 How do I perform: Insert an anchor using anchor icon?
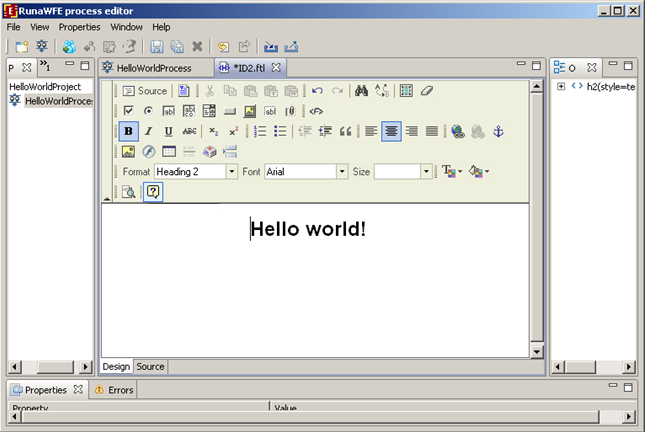click(x=500, y=131)
